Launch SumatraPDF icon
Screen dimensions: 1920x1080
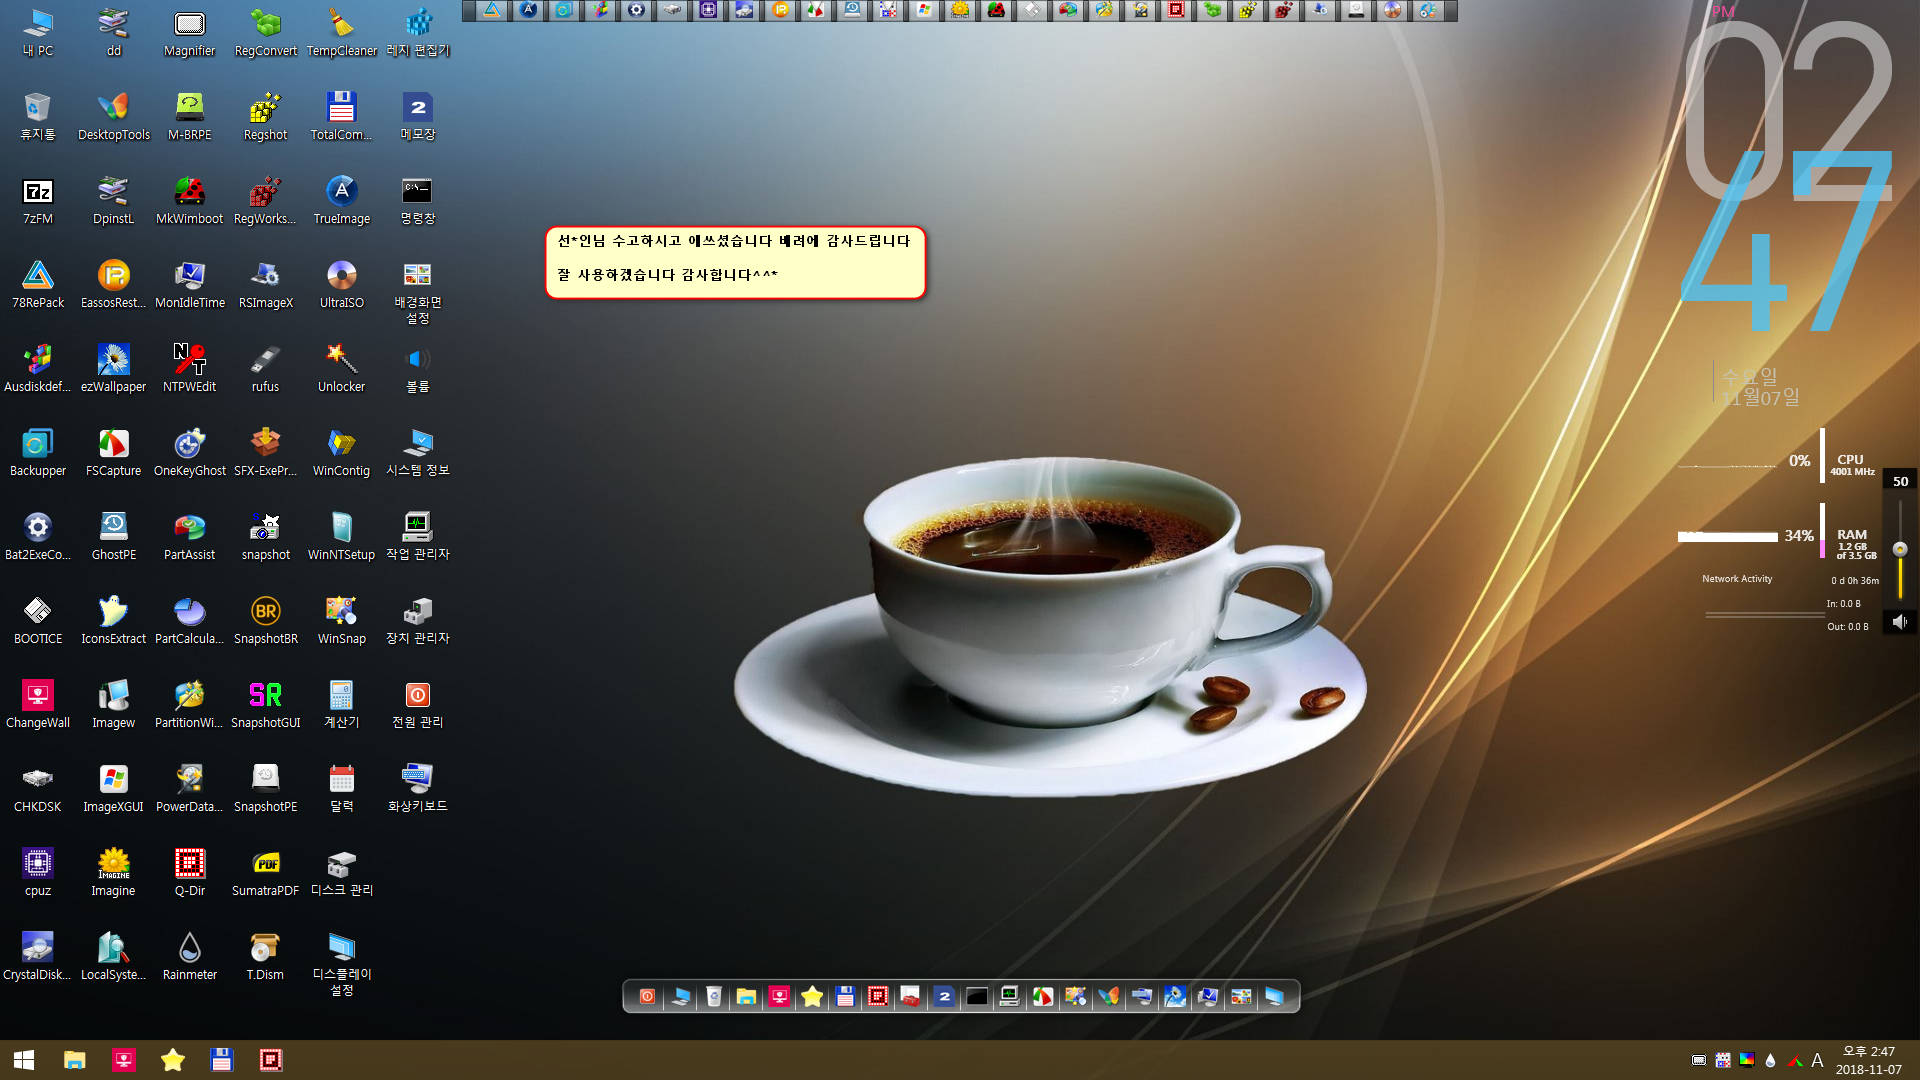(x=266, y=871)
